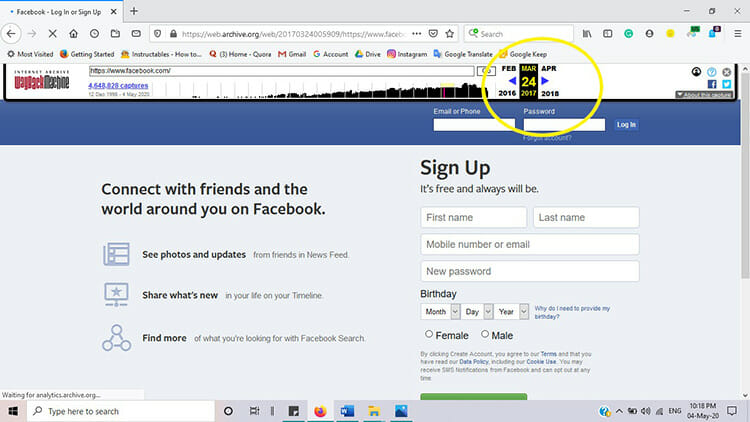The height and width of the screenshot is (422, 750).
Task: Bookmark this page with the star icon
Action: (450, 33)
